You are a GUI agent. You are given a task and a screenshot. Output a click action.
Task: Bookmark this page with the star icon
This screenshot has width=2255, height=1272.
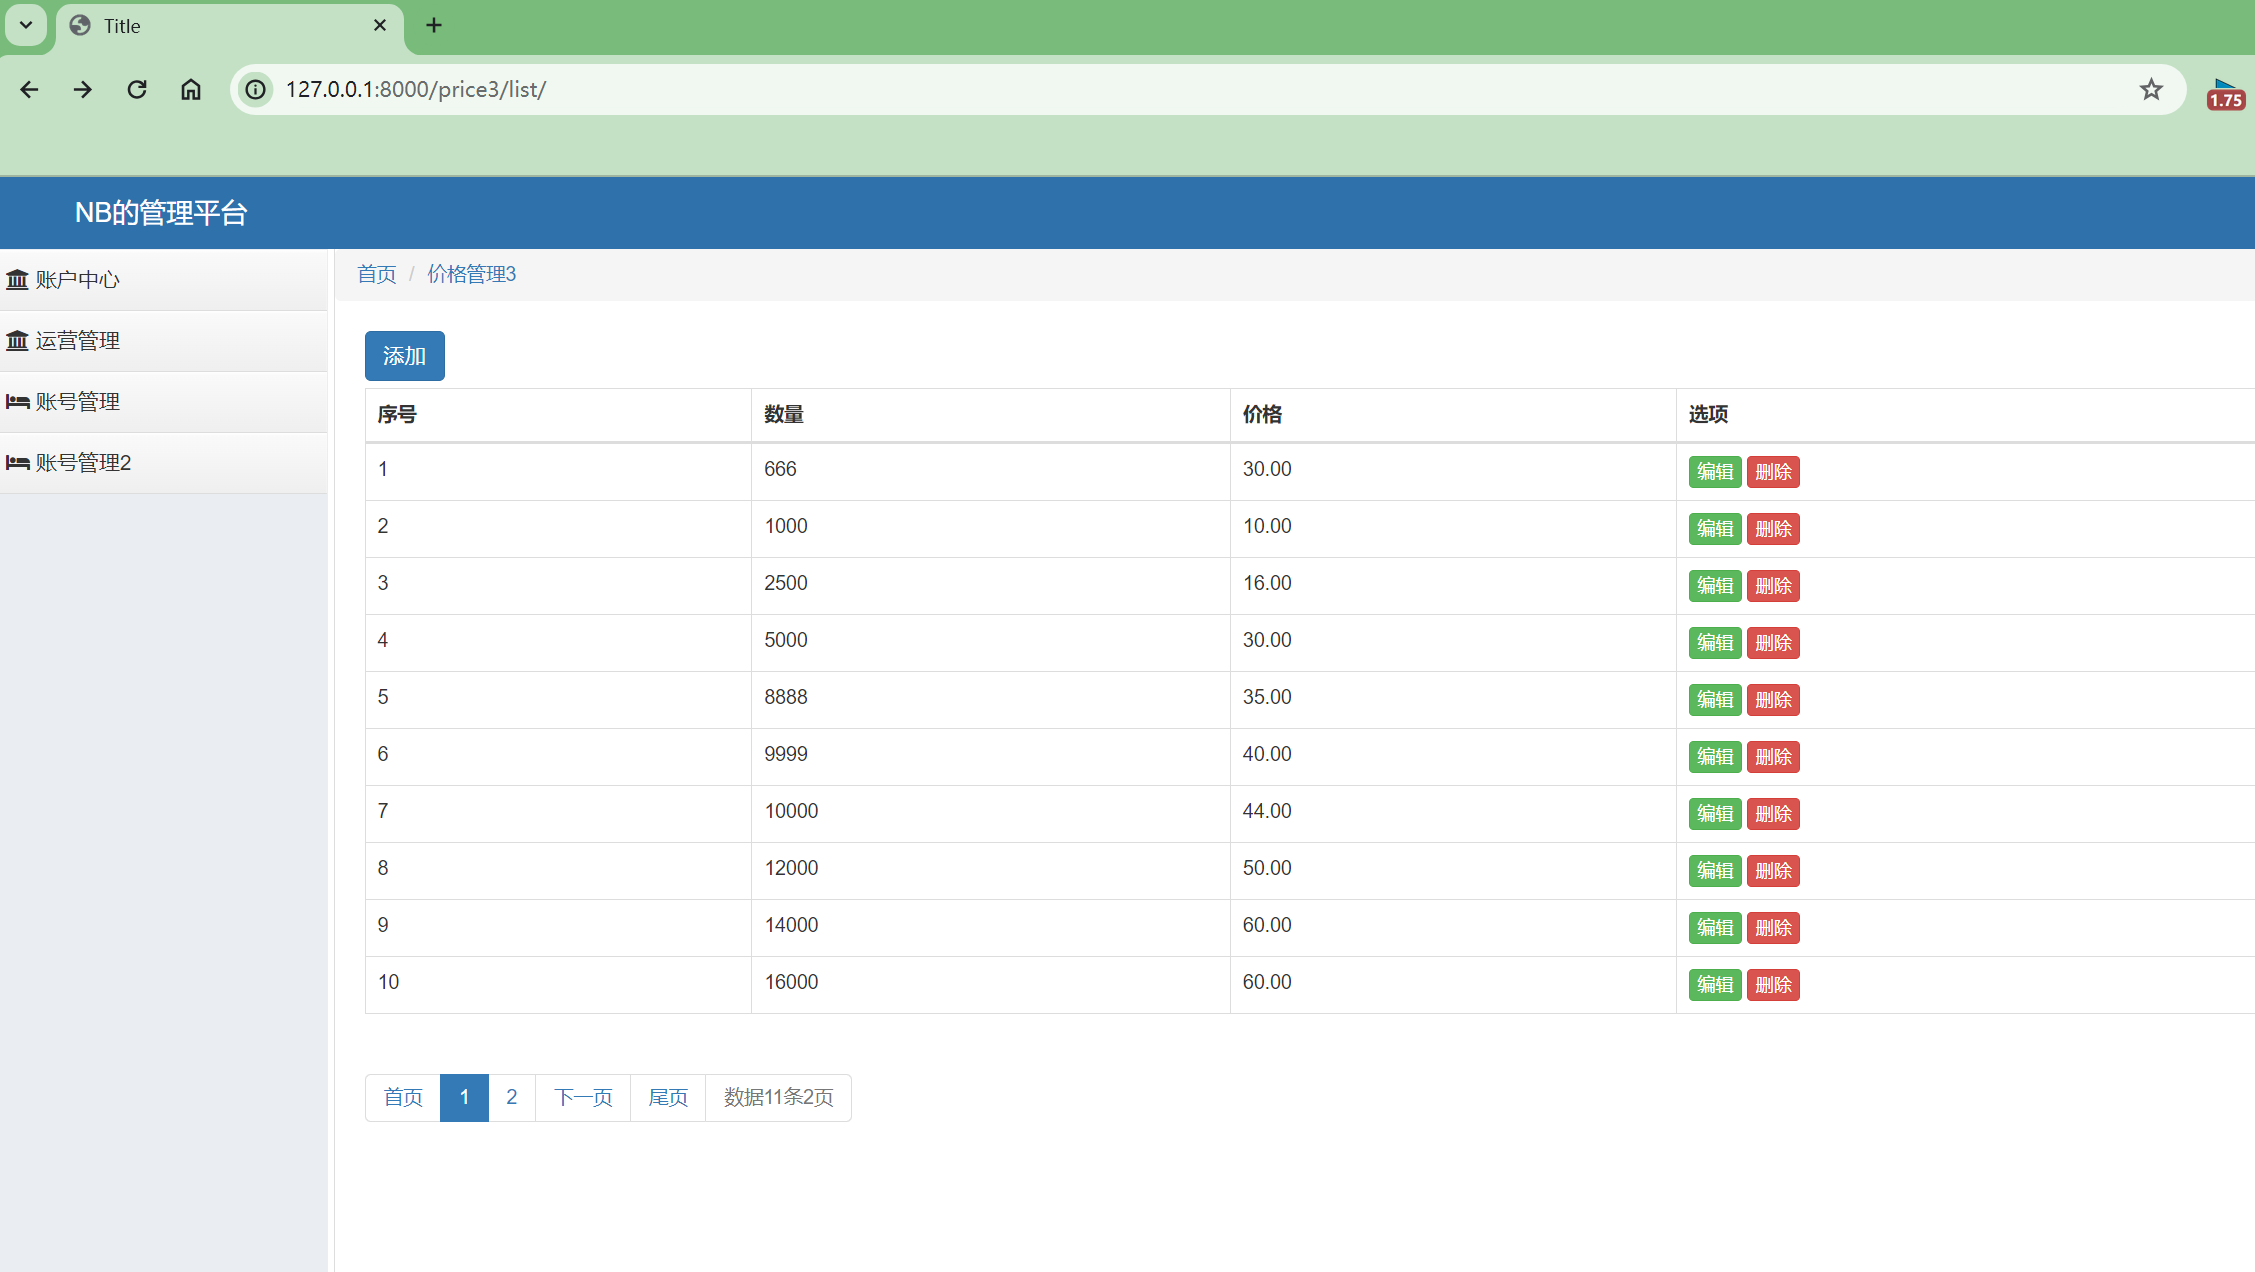(x=2151, y=90)
